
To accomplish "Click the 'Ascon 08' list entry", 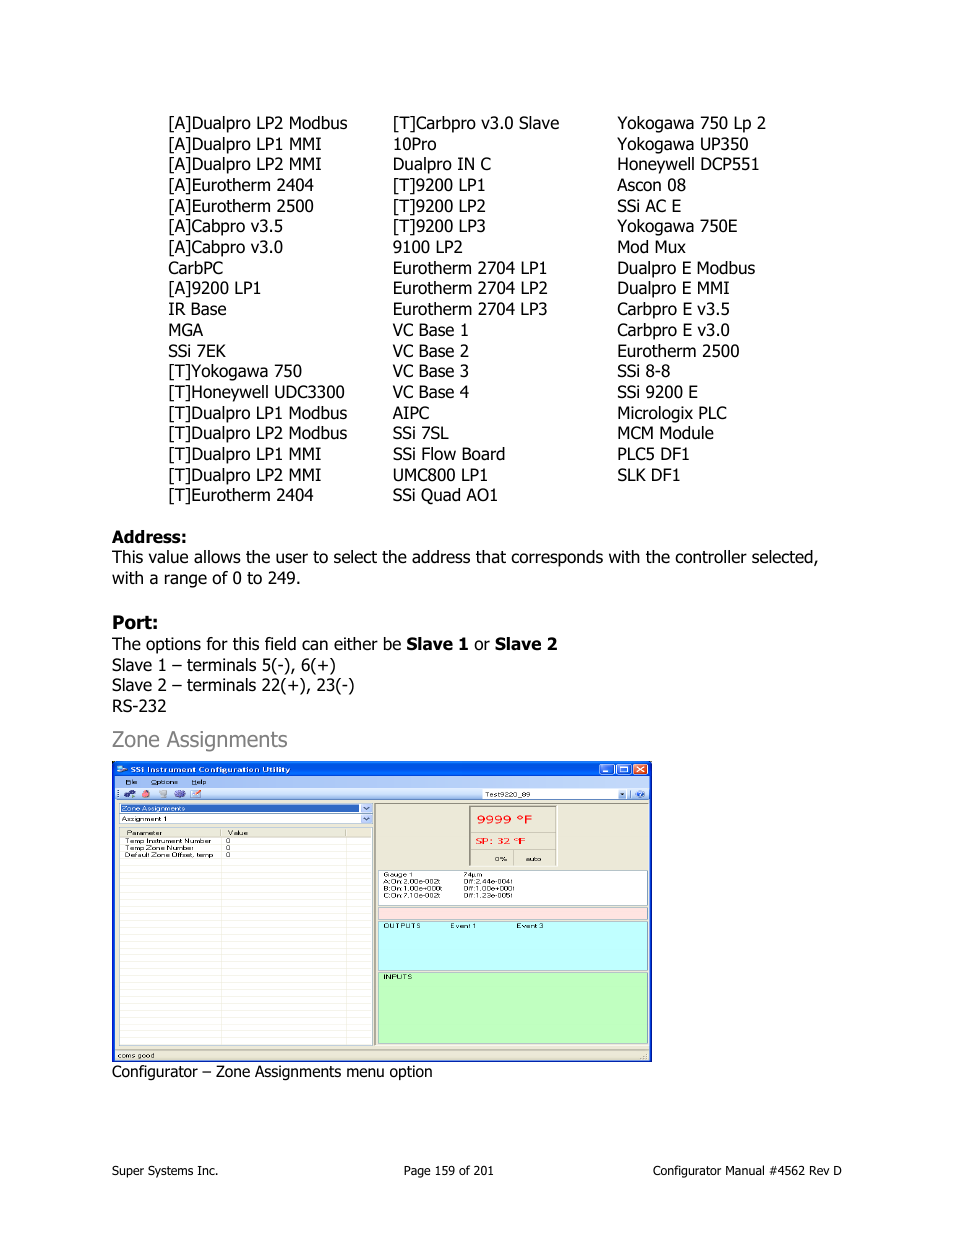I will [x=652, y=185].
